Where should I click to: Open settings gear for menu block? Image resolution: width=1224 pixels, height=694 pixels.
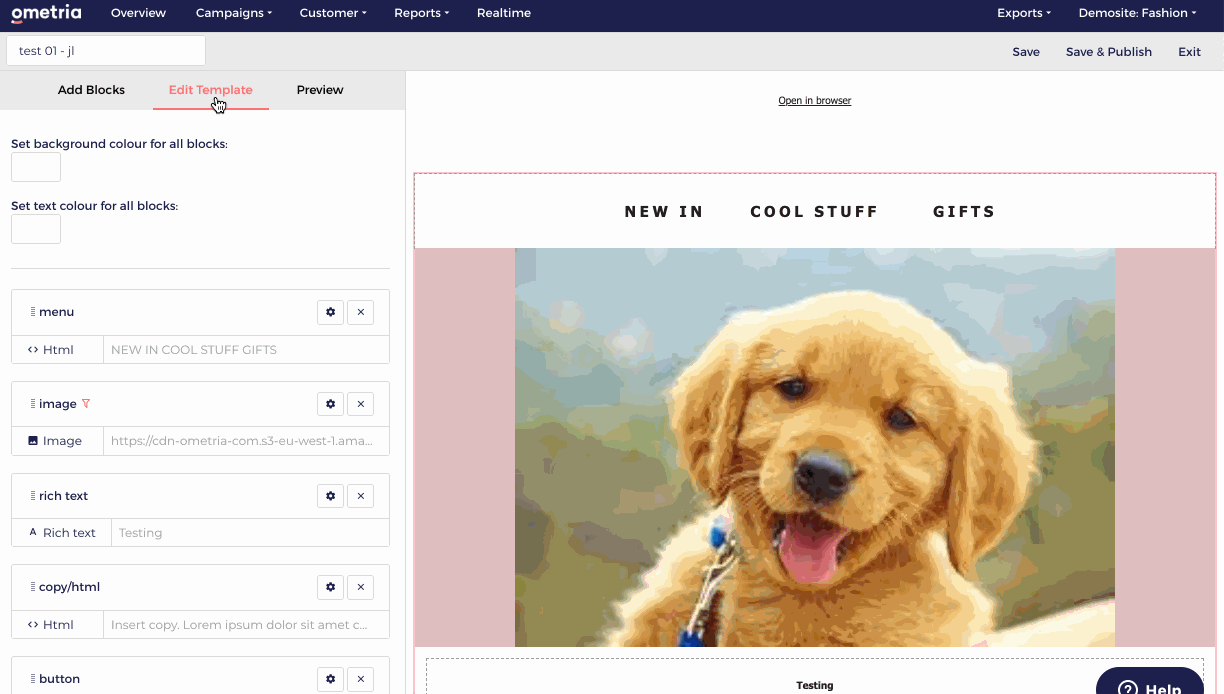tap(330, 312)
